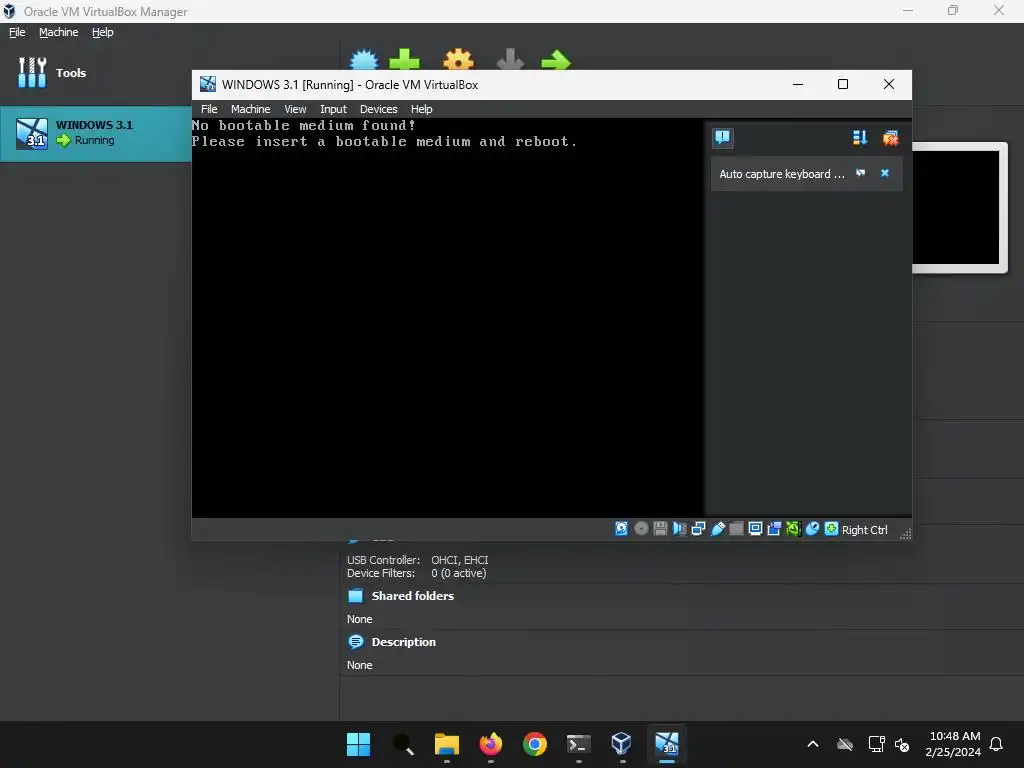The width and height of the screenshot is (1024, 768).
Task: Open File Explorer from the taskbar
Action: pyautogui.click(x=447, y=744)
